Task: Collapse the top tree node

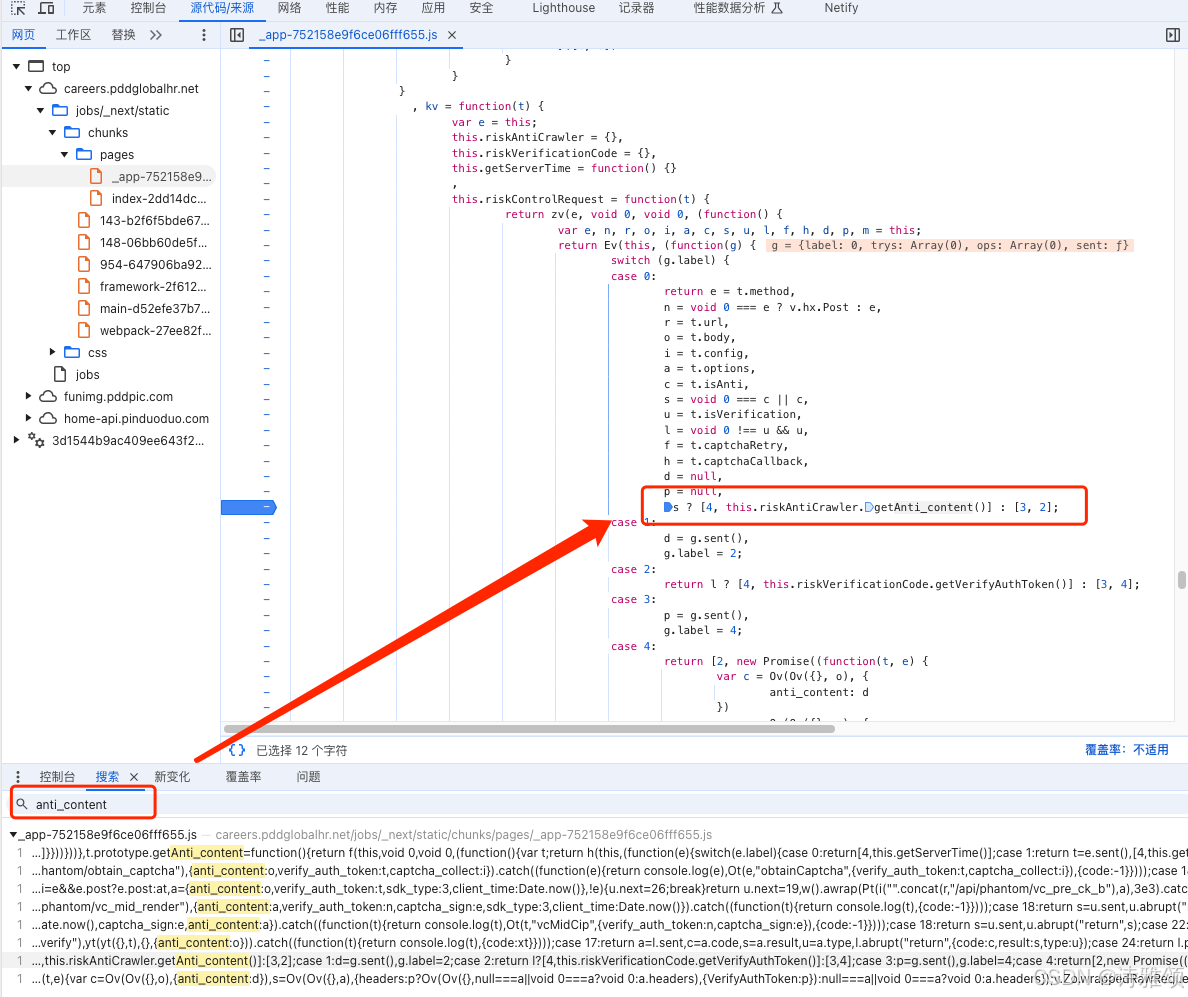Action: coord(17,67)
